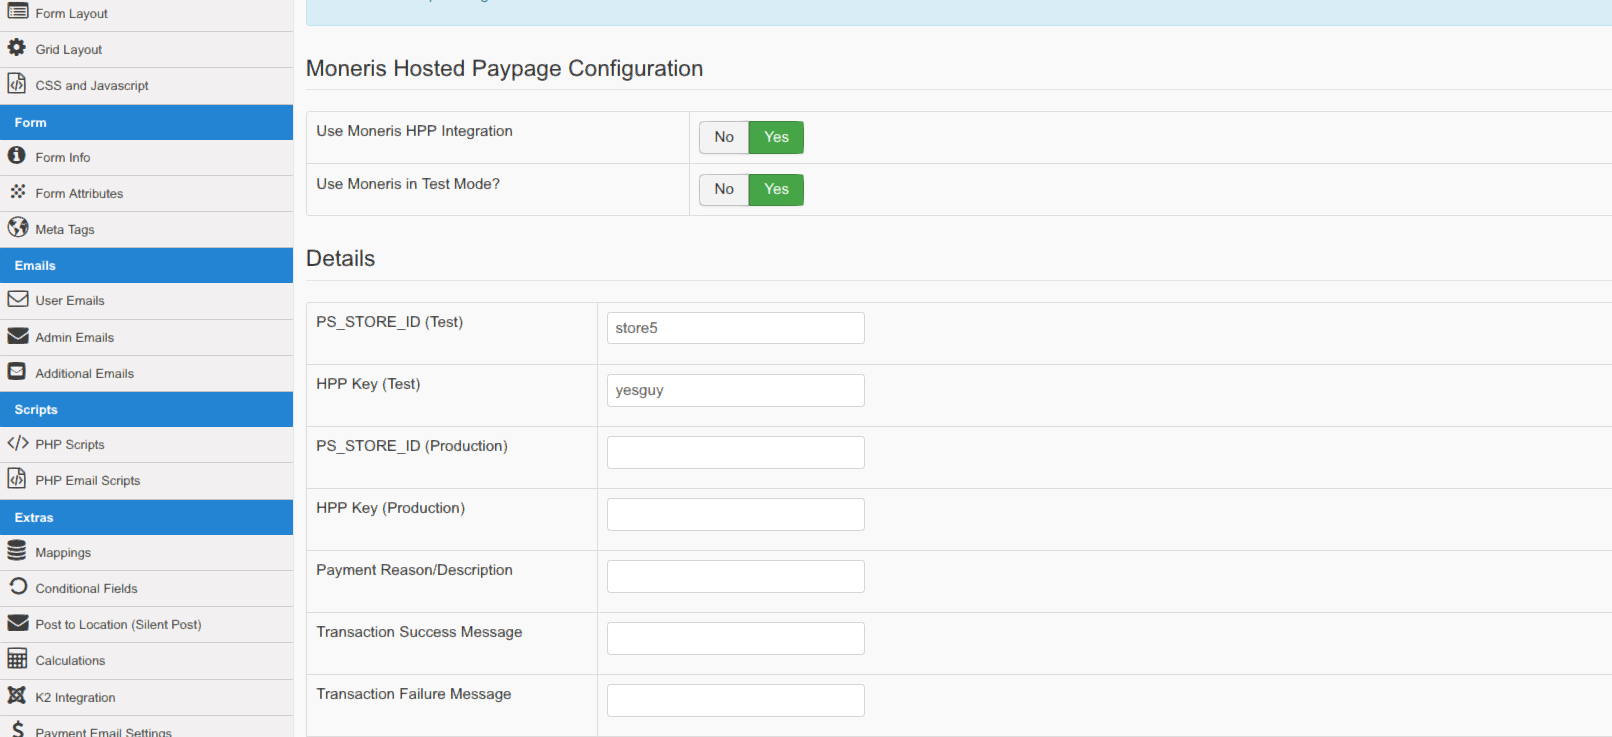Open Admin Emails menu item
This screenshot has height=737, width=1612.
tap(74, 338)
